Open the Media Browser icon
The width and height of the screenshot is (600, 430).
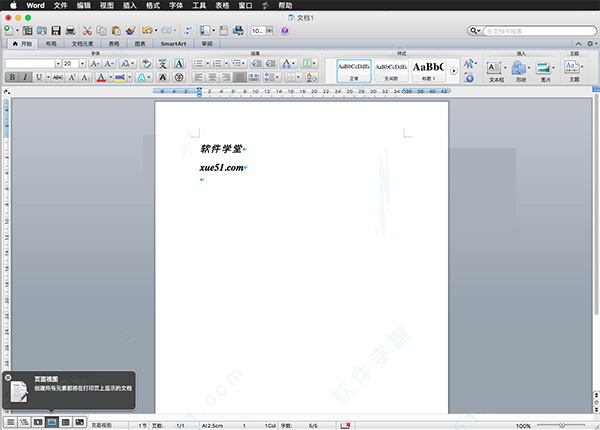coord(238,31)
